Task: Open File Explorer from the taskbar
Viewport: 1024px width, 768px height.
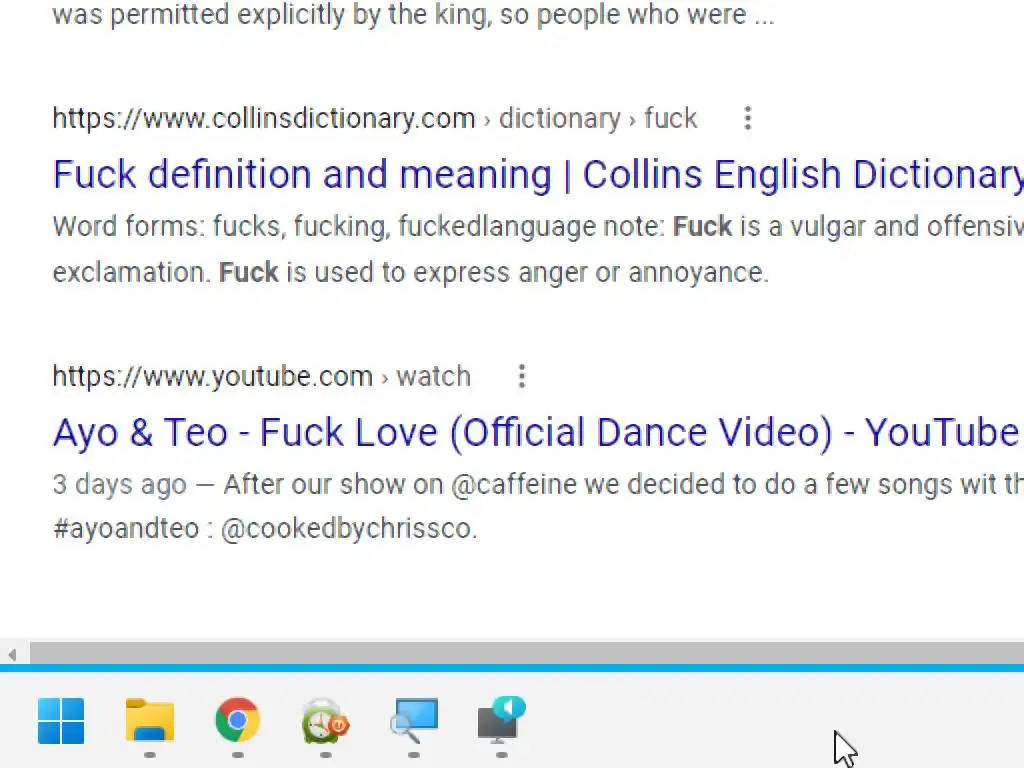Action: (150, 720)
